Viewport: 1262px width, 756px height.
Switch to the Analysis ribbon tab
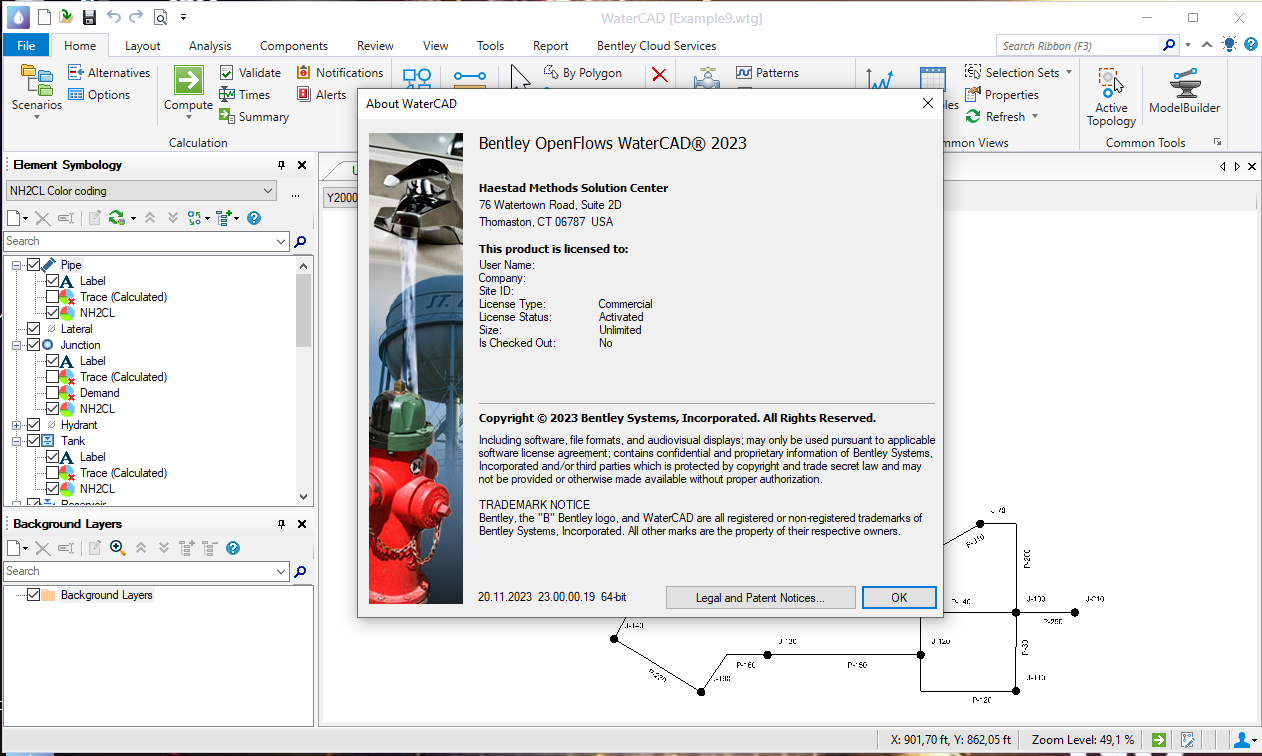pyautogui.click(x=210, y=46)
